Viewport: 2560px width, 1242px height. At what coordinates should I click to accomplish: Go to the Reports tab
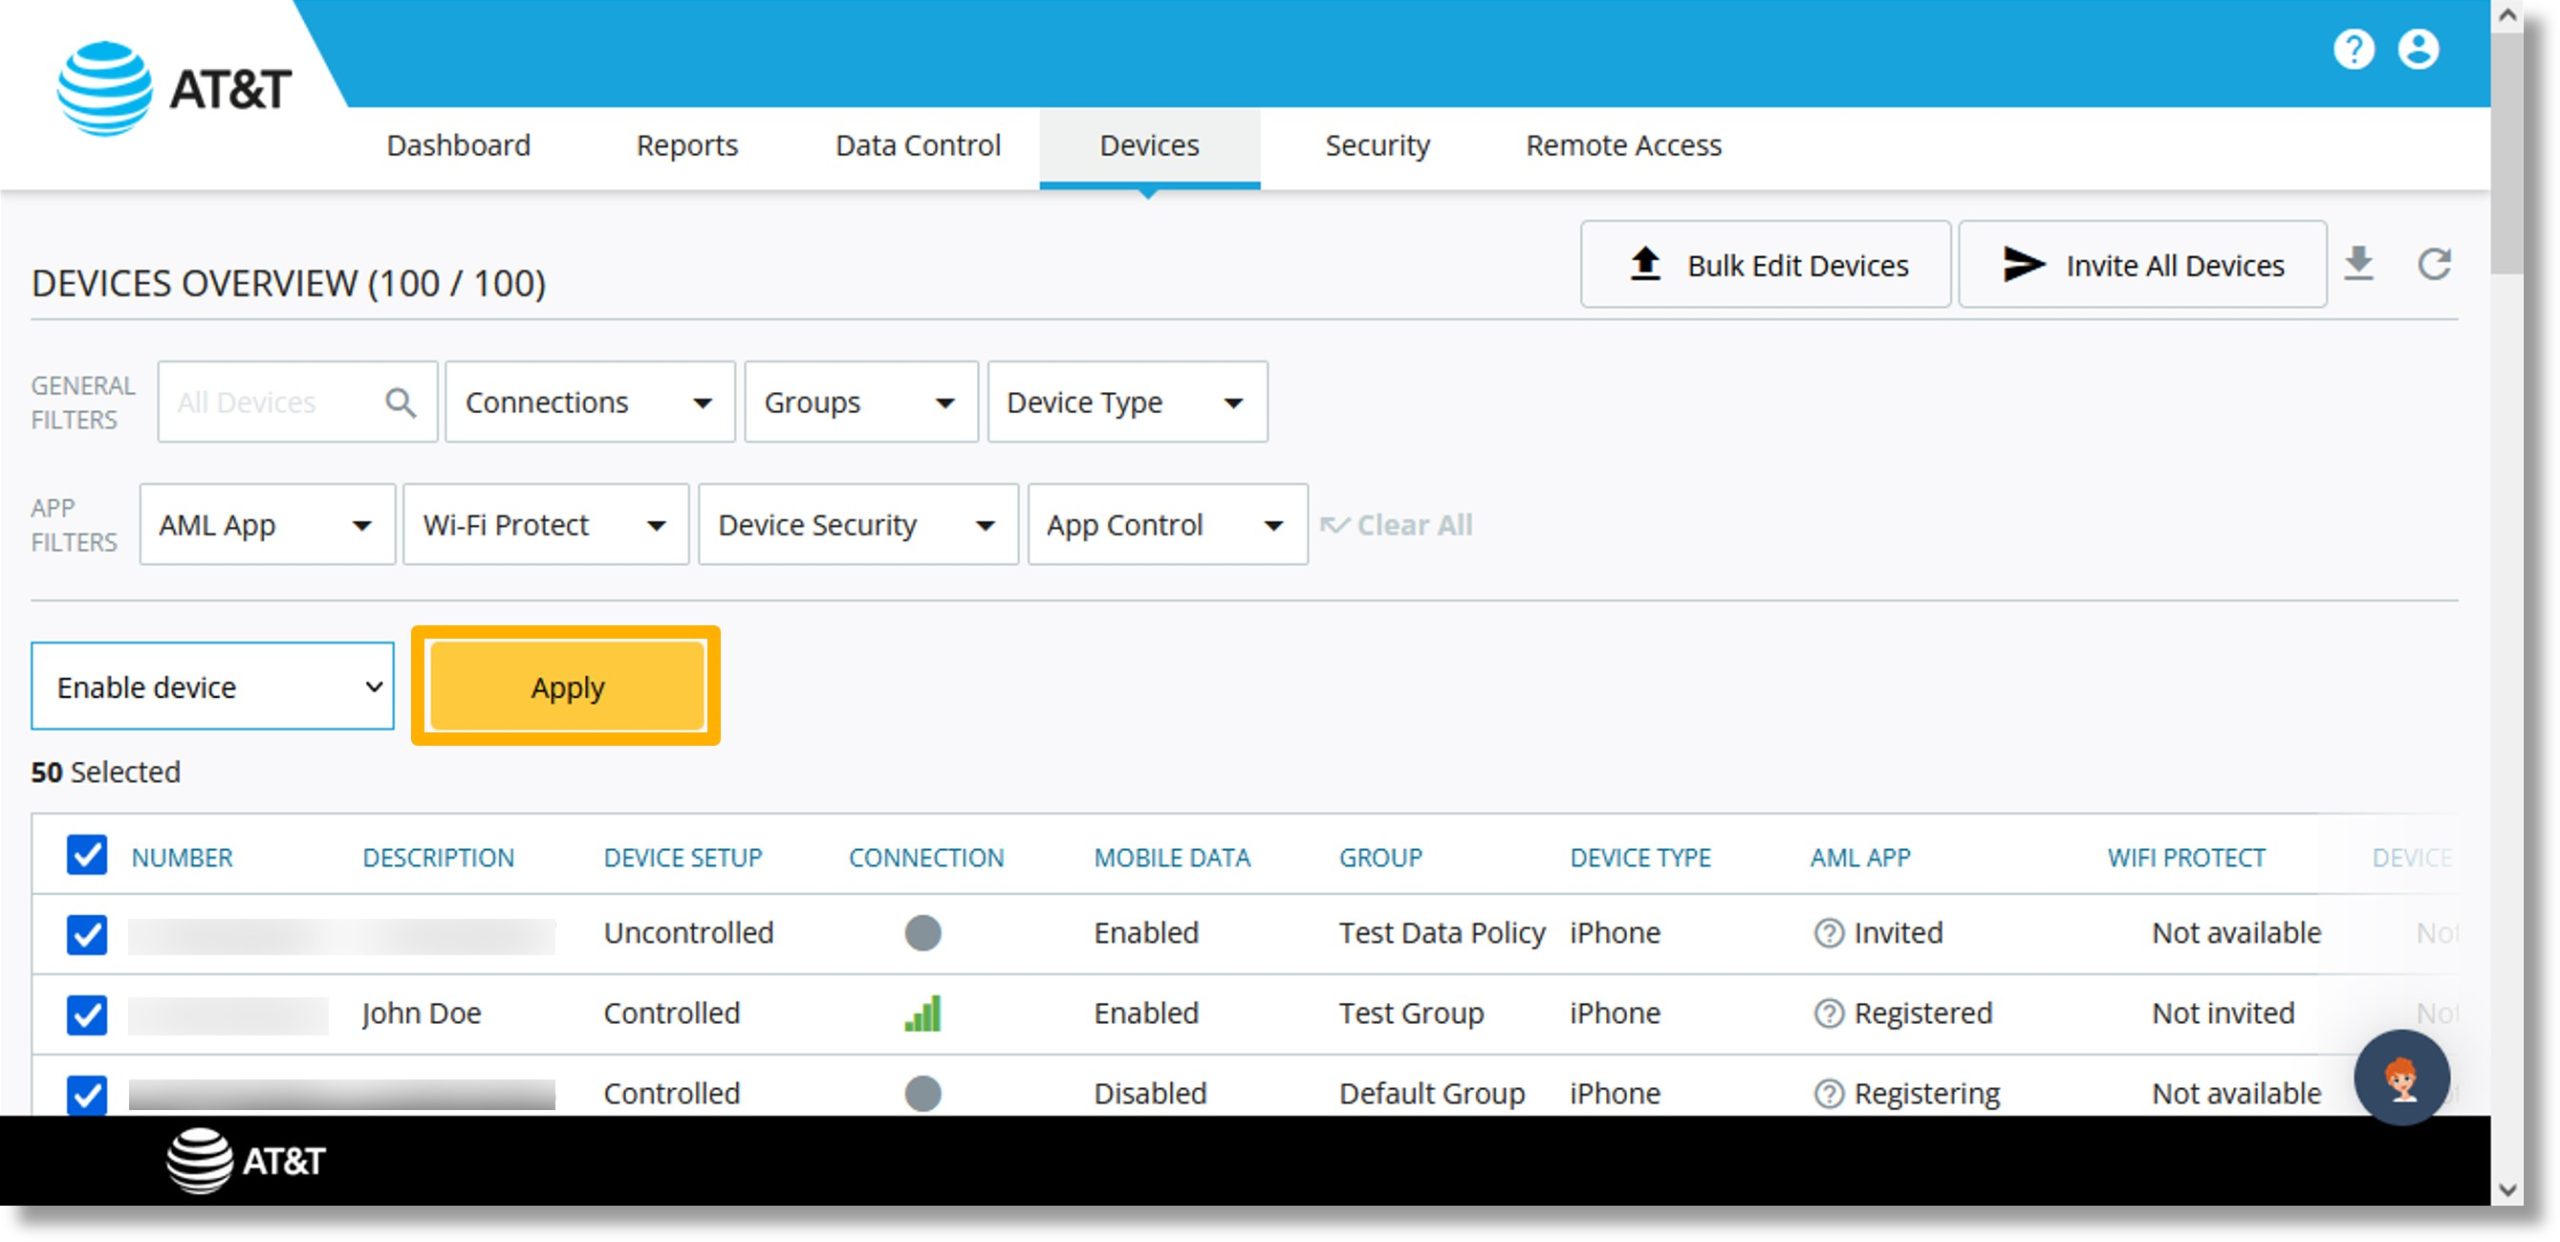[x=687, y=146]
